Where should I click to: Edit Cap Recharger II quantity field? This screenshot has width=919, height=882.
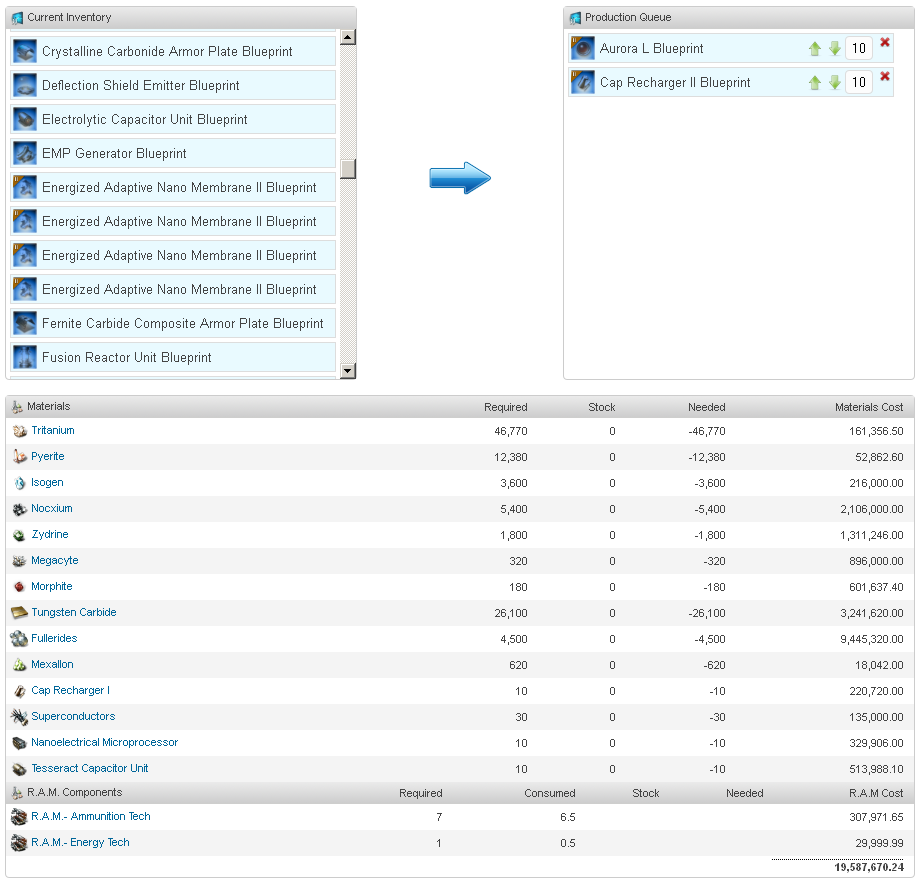point(858,82)
